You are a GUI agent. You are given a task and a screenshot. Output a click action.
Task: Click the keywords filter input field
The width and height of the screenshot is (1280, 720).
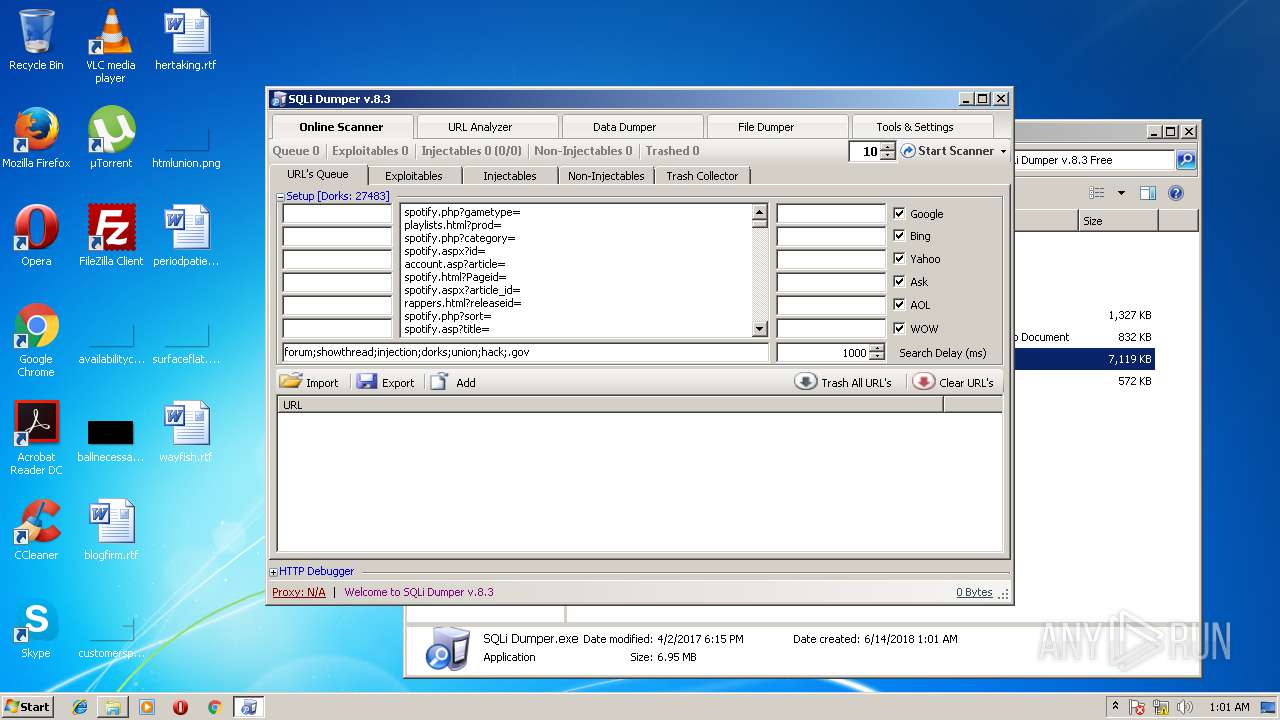point(526,352)
